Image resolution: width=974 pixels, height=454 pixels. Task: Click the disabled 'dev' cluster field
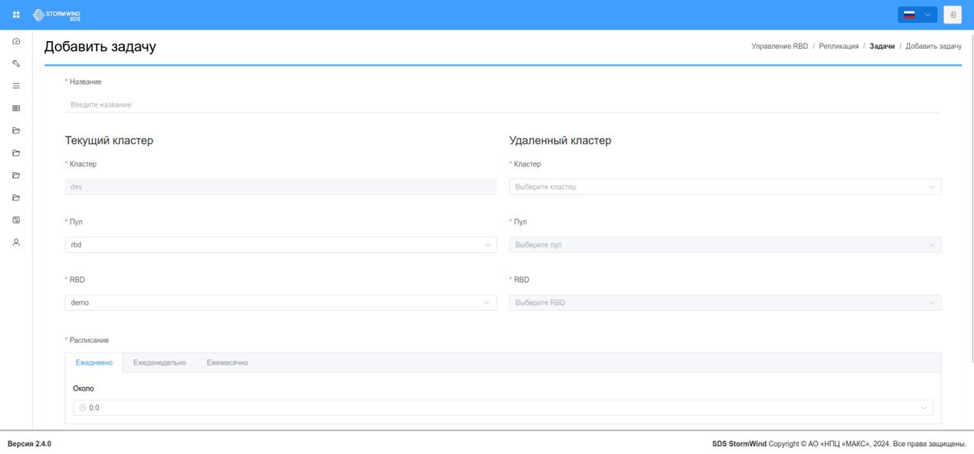click(281, 187)
